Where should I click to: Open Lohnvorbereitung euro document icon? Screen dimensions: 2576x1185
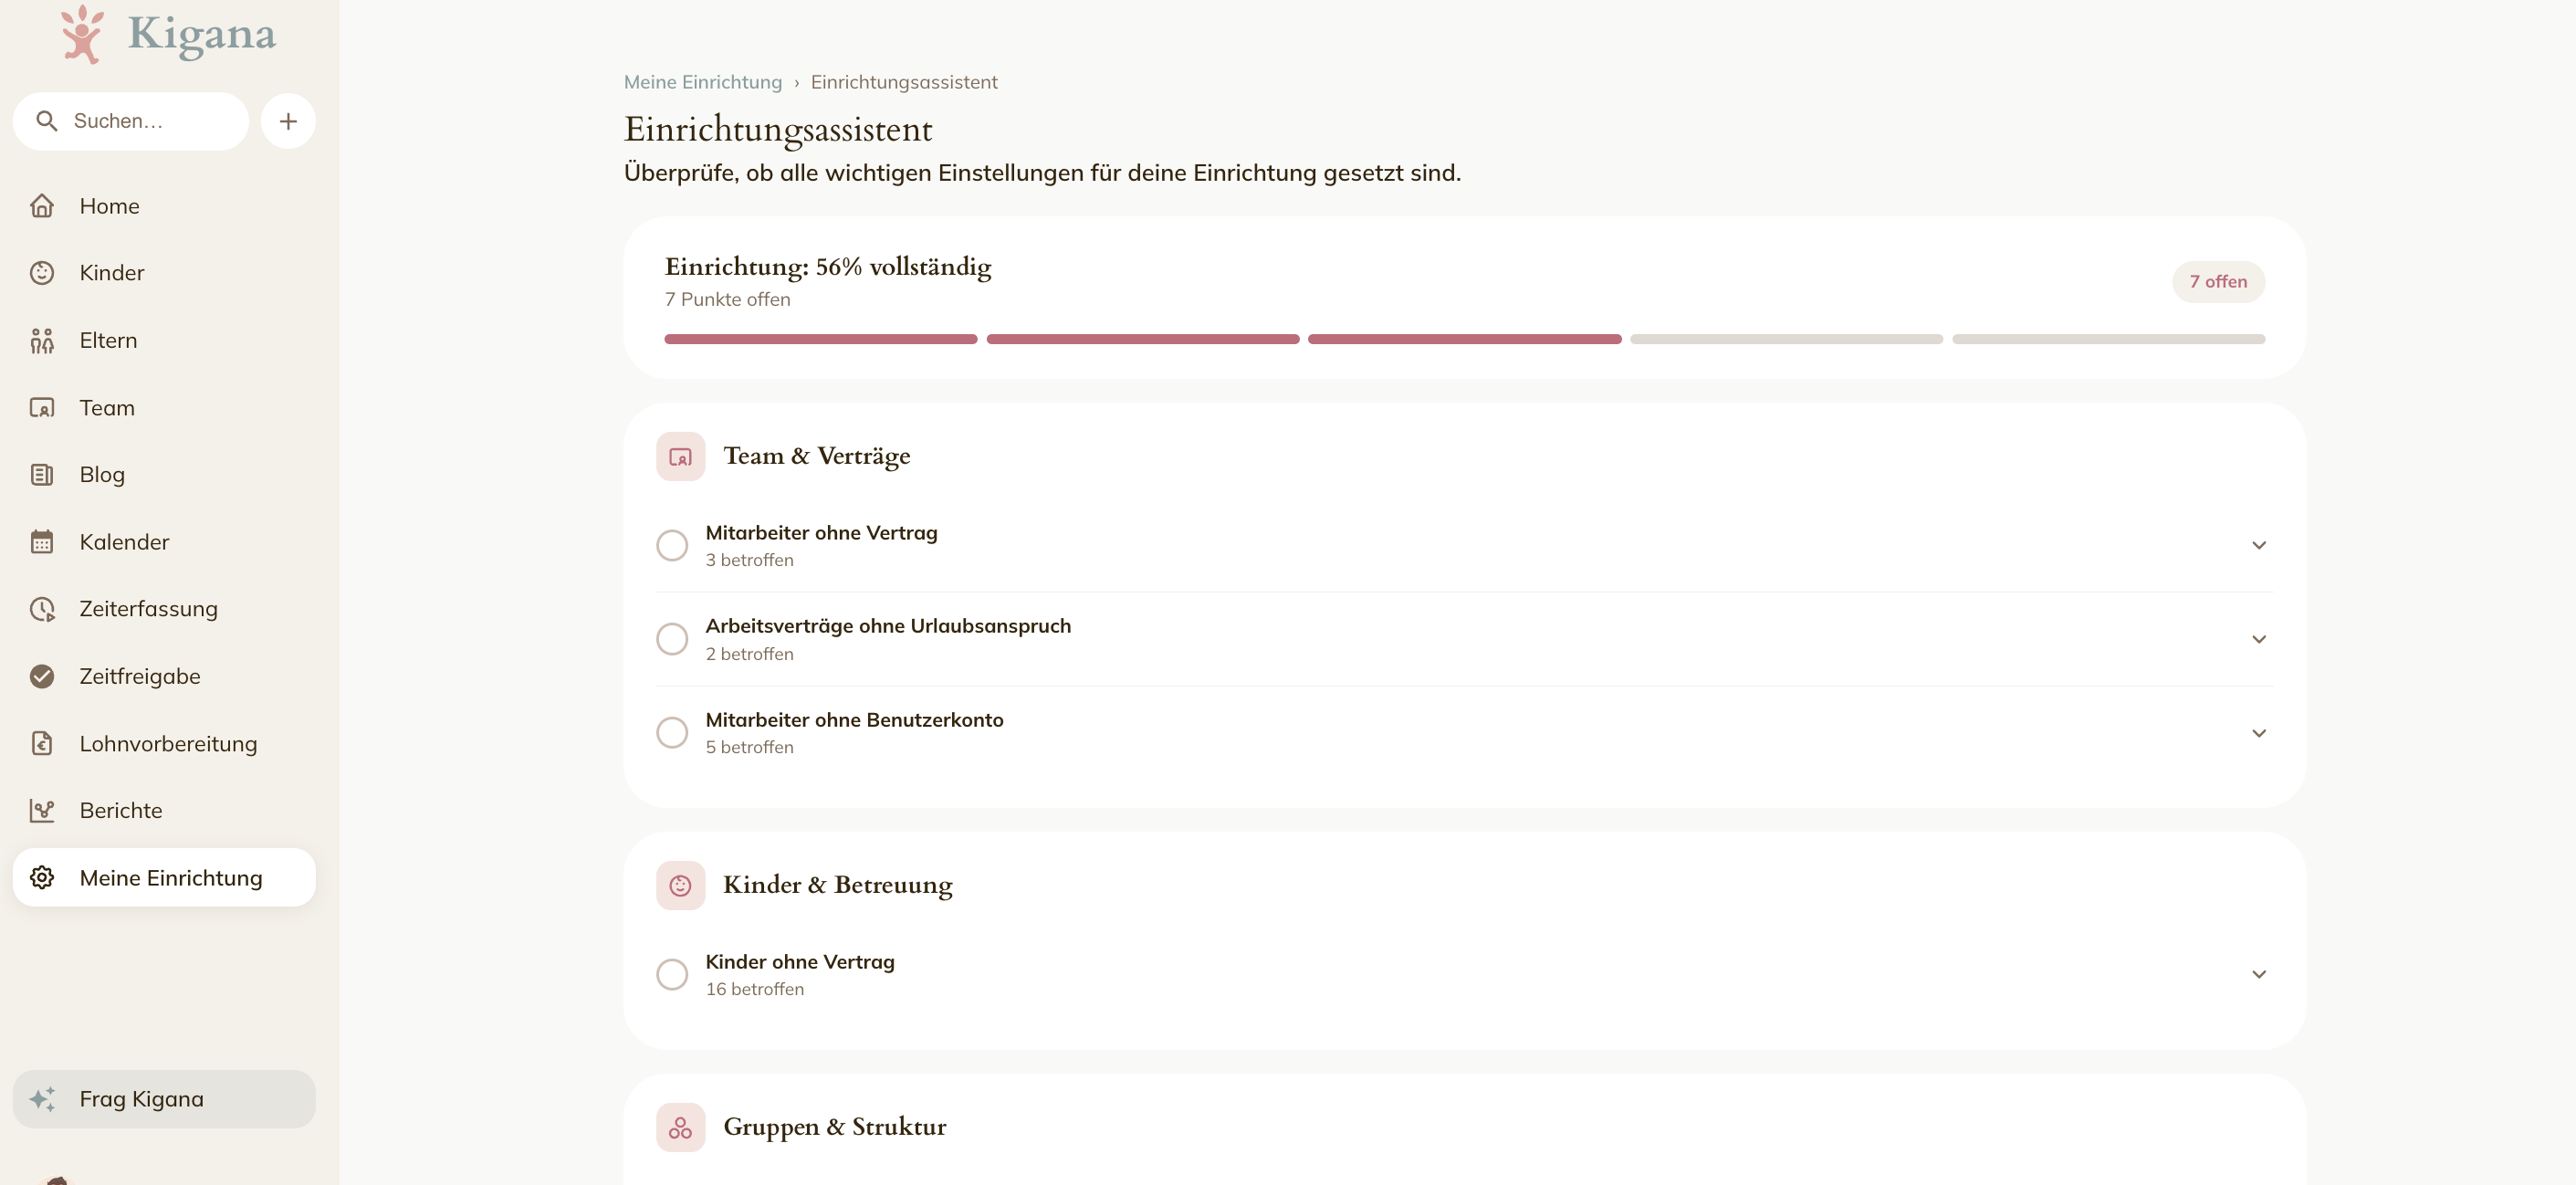[x=42, y=744]
